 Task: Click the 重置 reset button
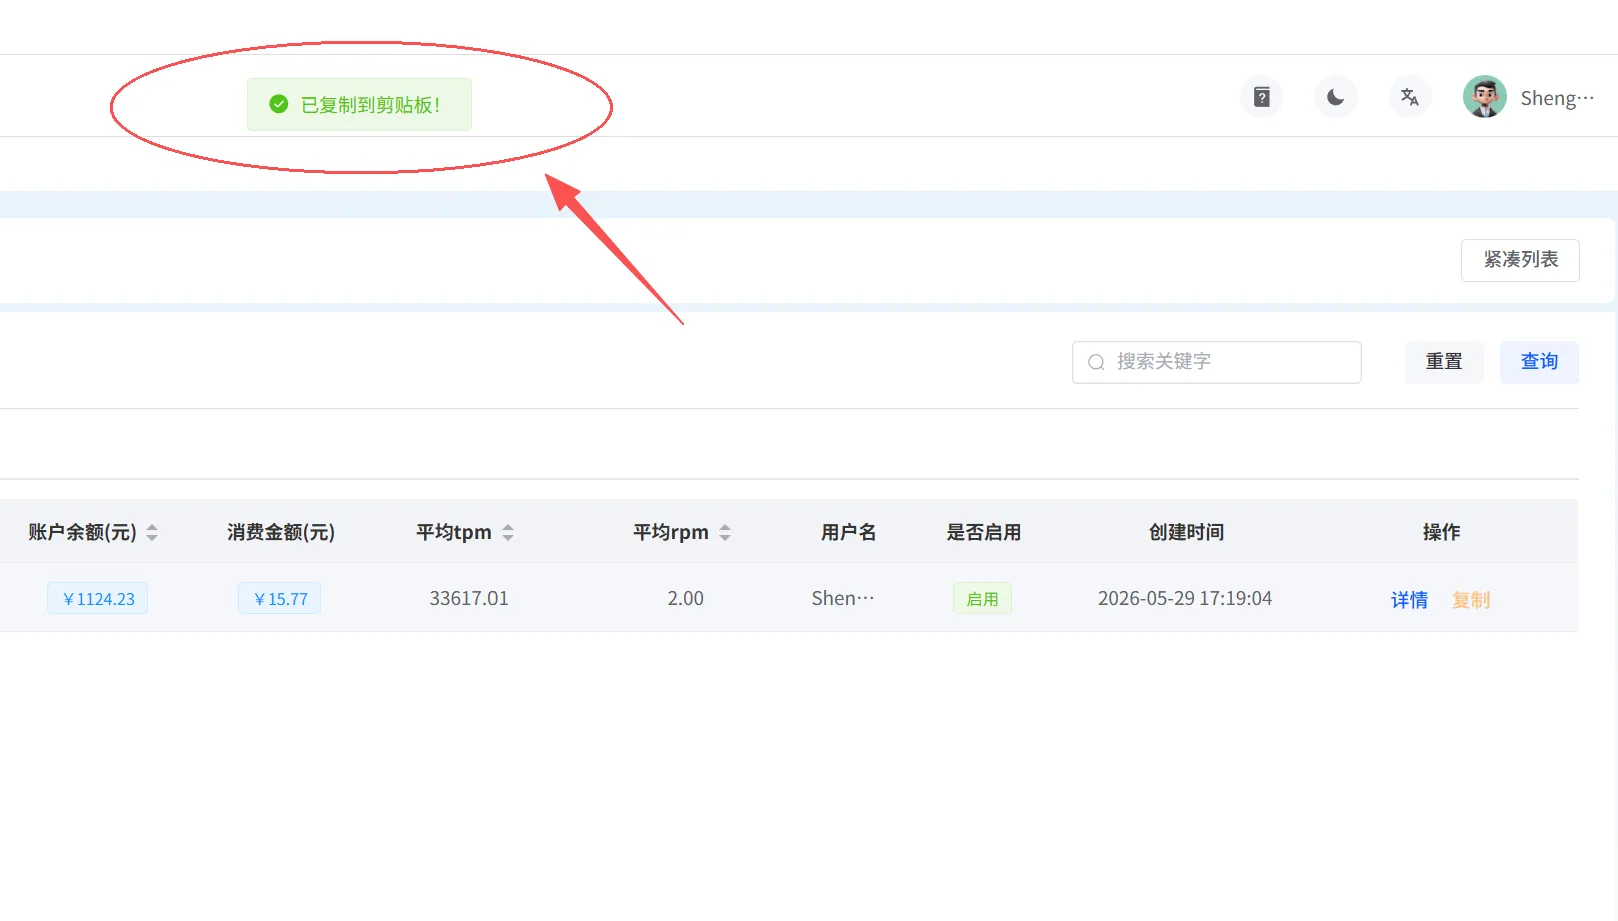[1444, 362]
